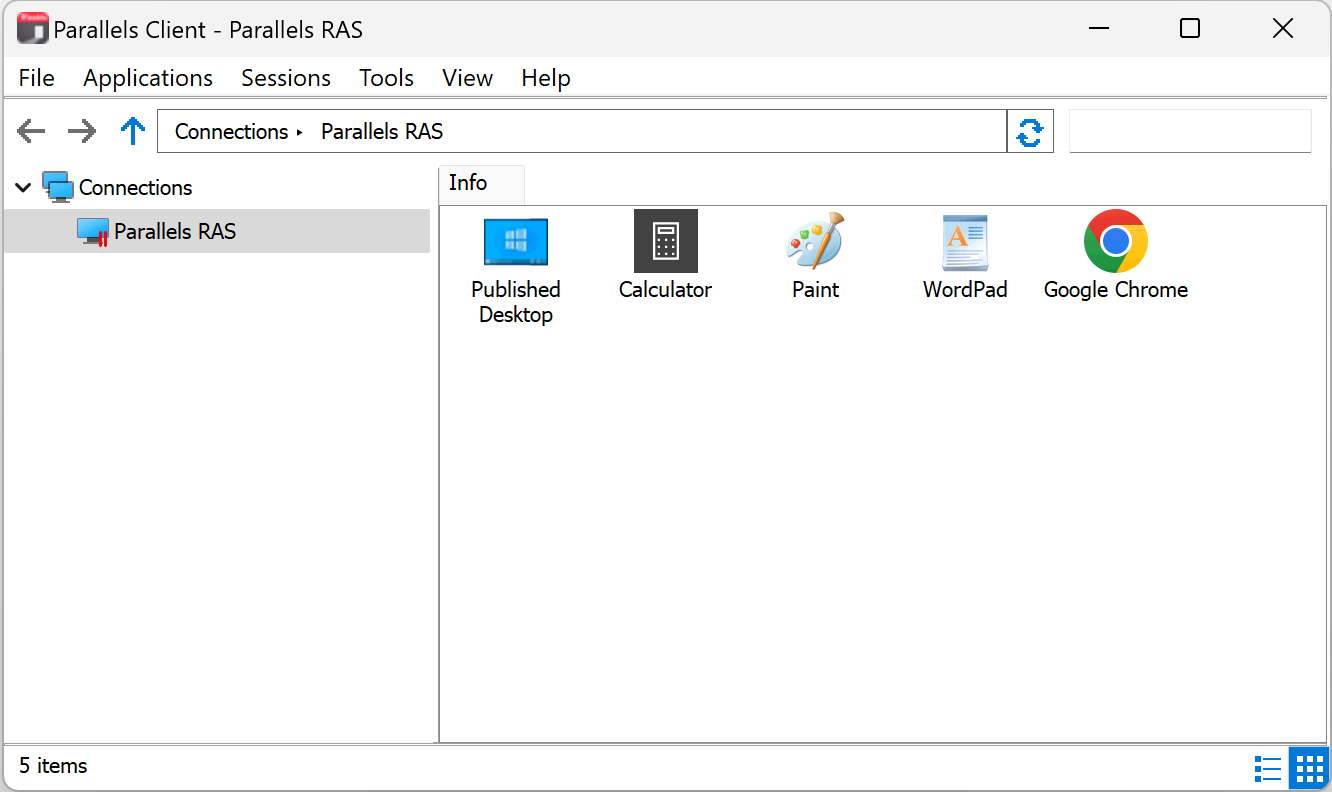Click the search input field
Image resolution: width=1332 pixels, height=792 pixels.
[x=1189, y=132]
